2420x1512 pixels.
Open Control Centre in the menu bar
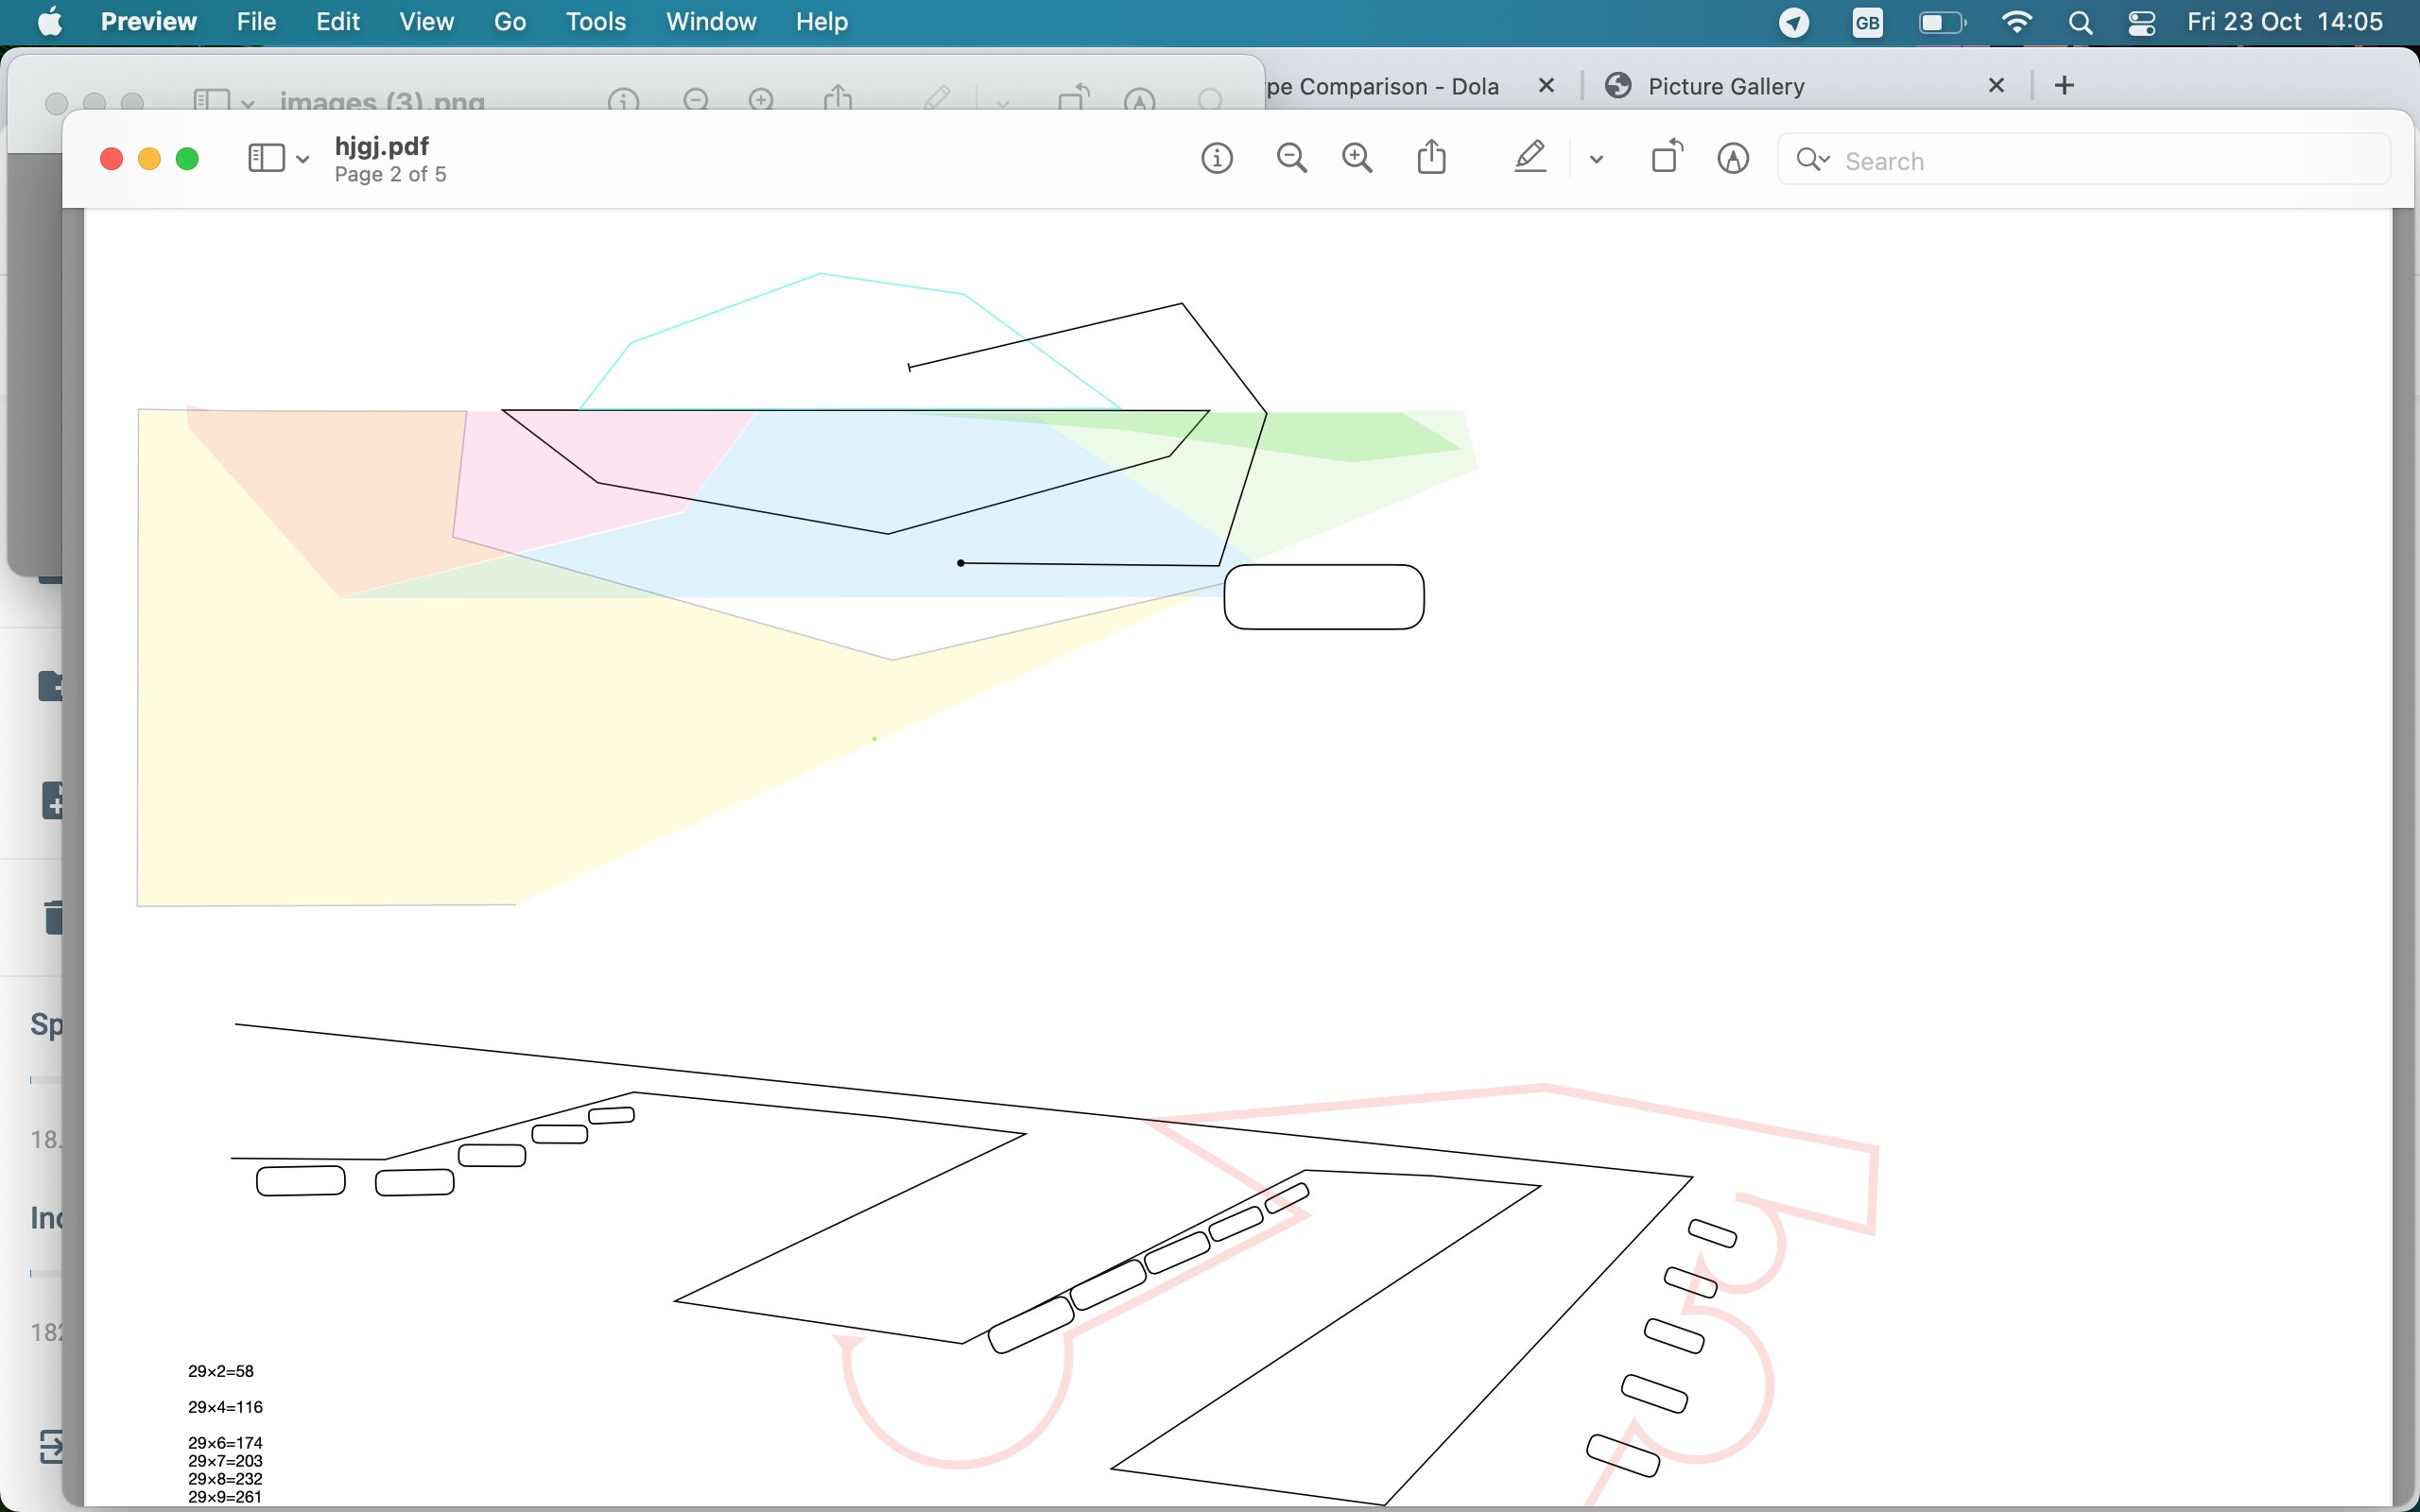[x=2142, y=22]
